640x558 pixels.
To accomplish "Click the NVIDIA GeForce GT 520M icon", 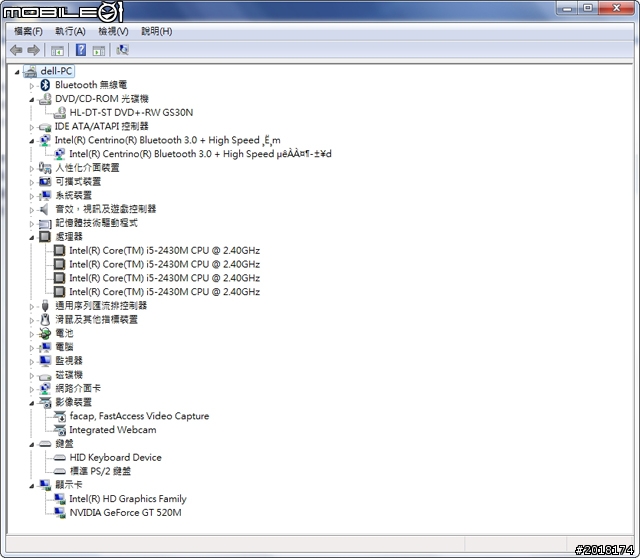I will pyautogui.click(x=60, y=513).
